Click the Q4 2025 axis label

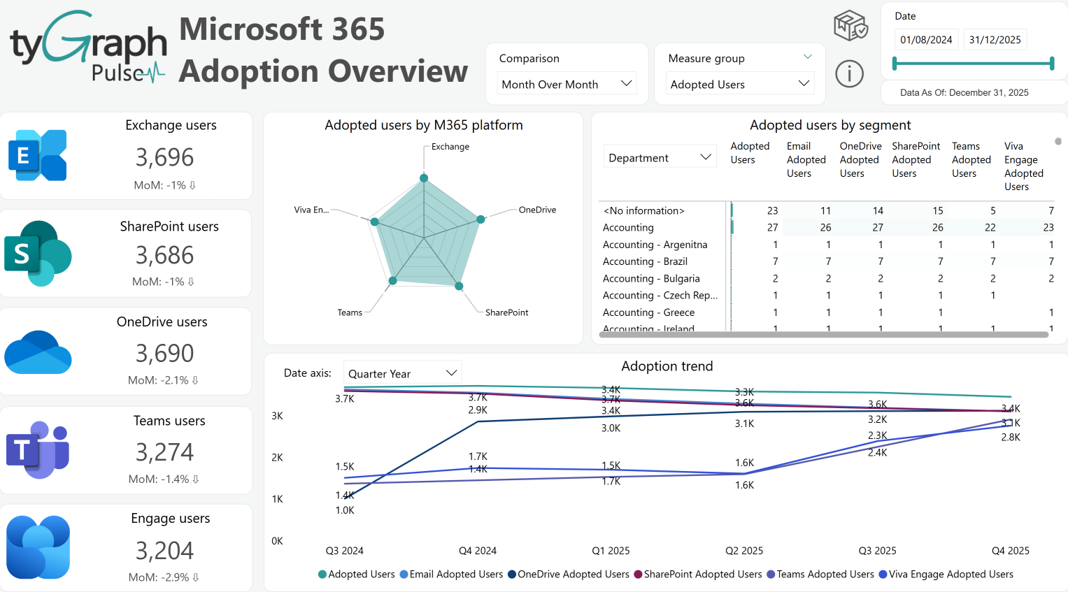1010,550
